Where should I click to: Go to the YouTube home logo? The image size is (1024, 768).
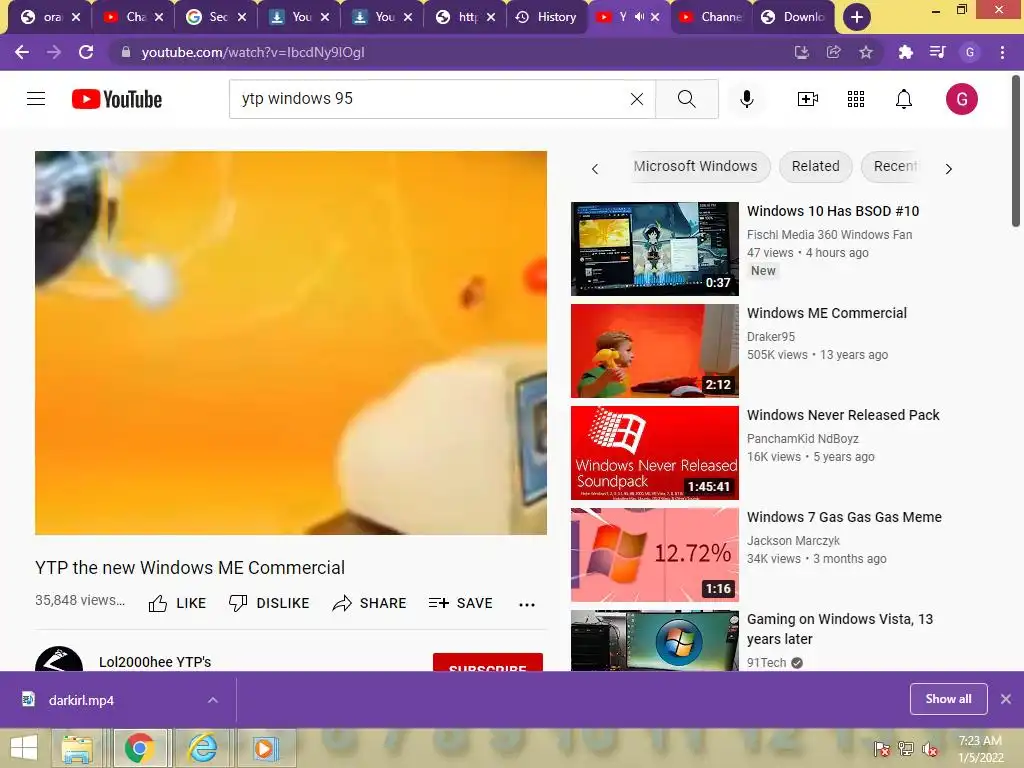[117, 99]
